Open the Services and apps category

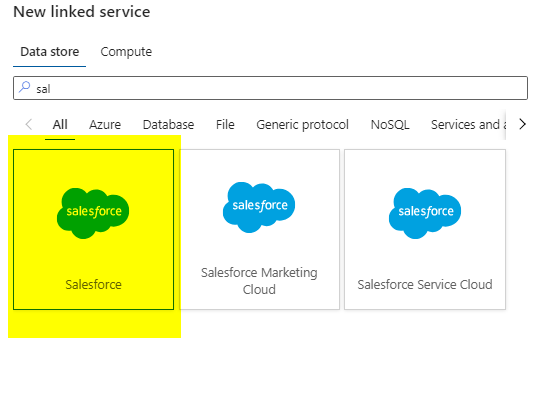click(468, 124)
